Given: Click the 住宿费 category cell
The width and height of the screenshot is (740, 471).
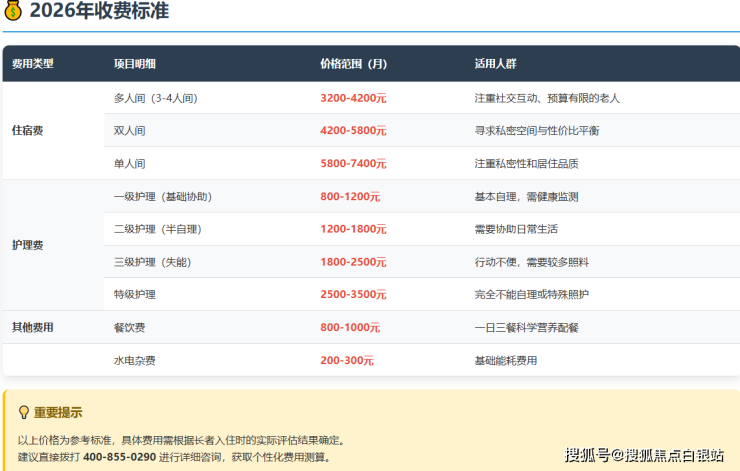Looking at the screenshot, I should pyautogui.click(x=28, y=131).
